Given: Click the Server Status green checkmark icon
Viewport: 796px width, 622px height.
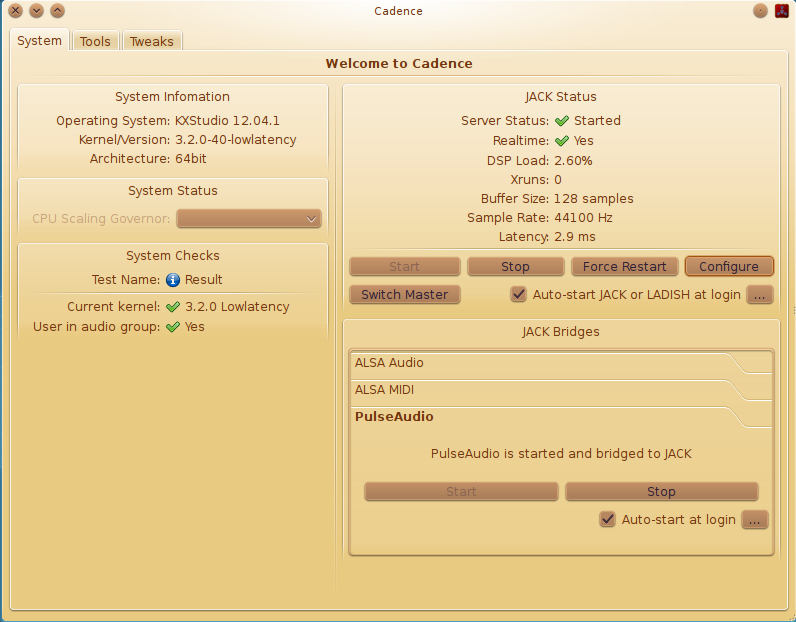Looking at the screenshot, I should click(x=561, y=121).
